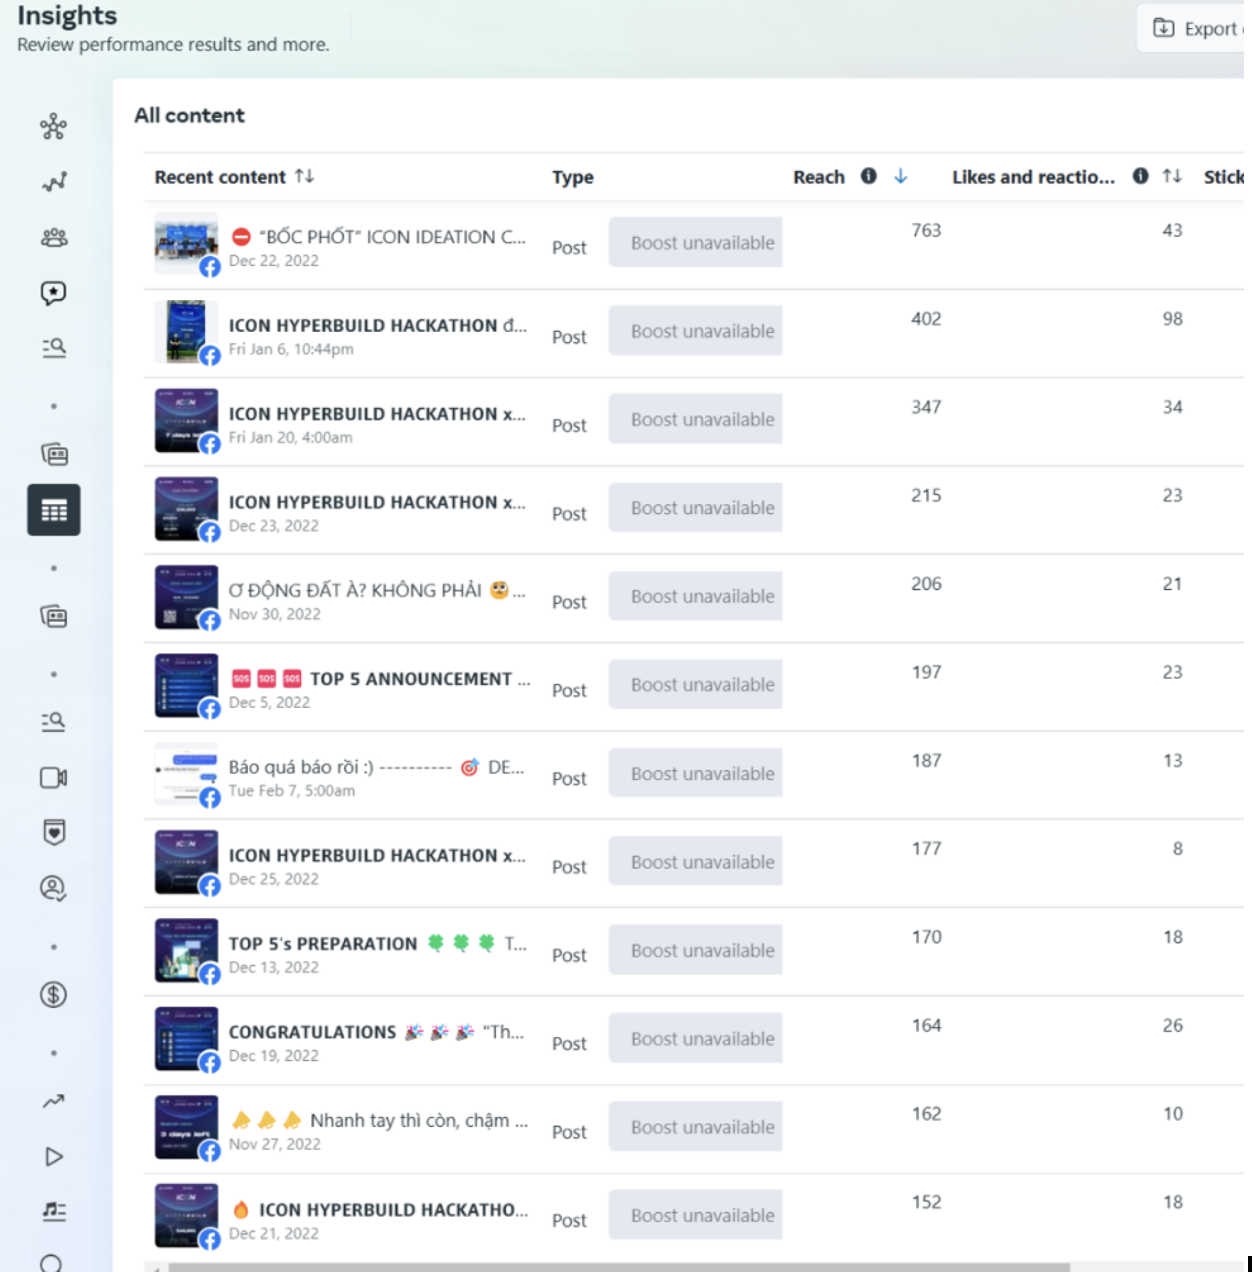Show info for Likes and reactions column

click(1140, 176)
